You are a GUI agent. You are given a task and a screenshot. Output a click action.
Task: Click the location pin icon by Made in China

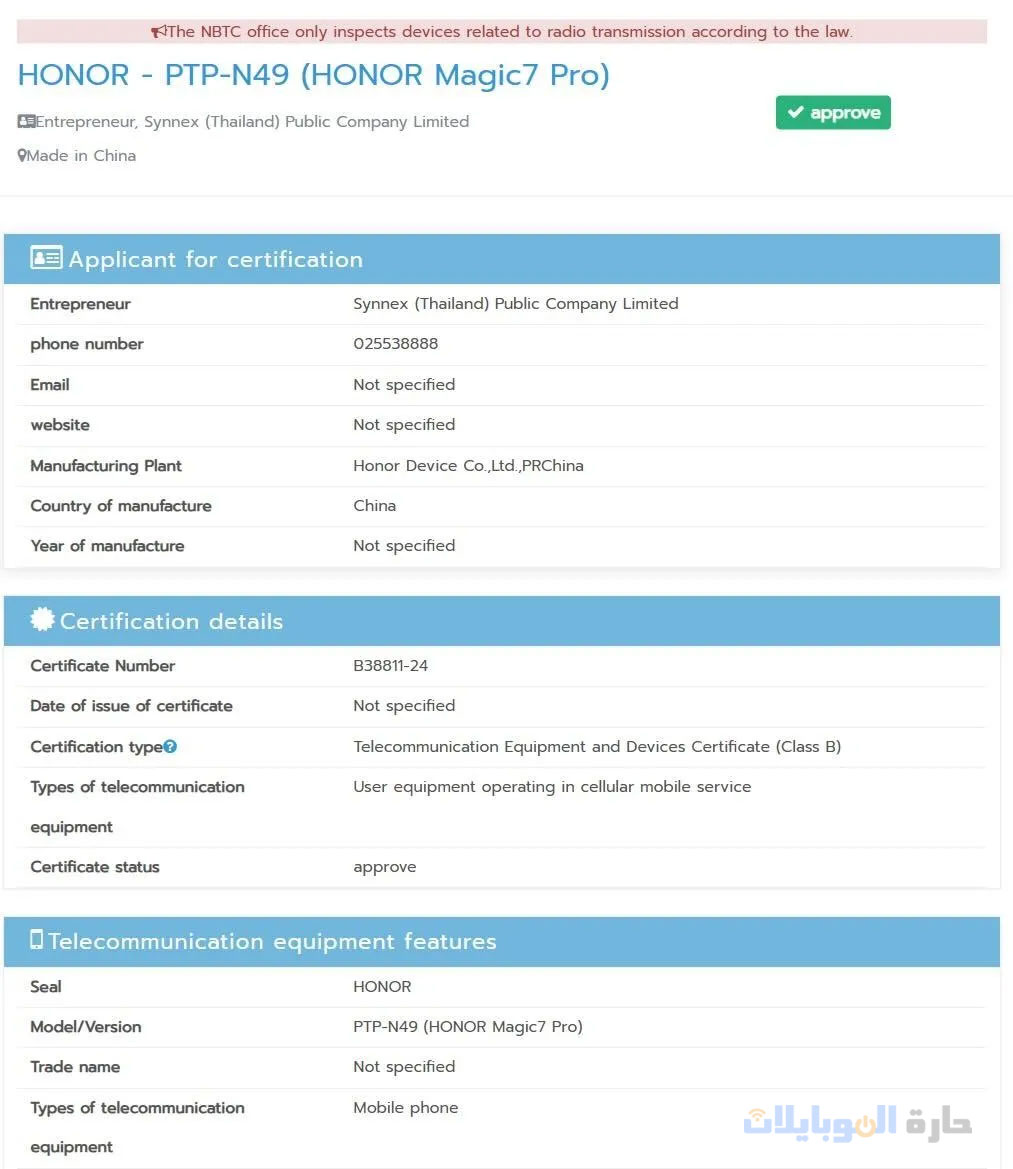(x=22, y=156)
